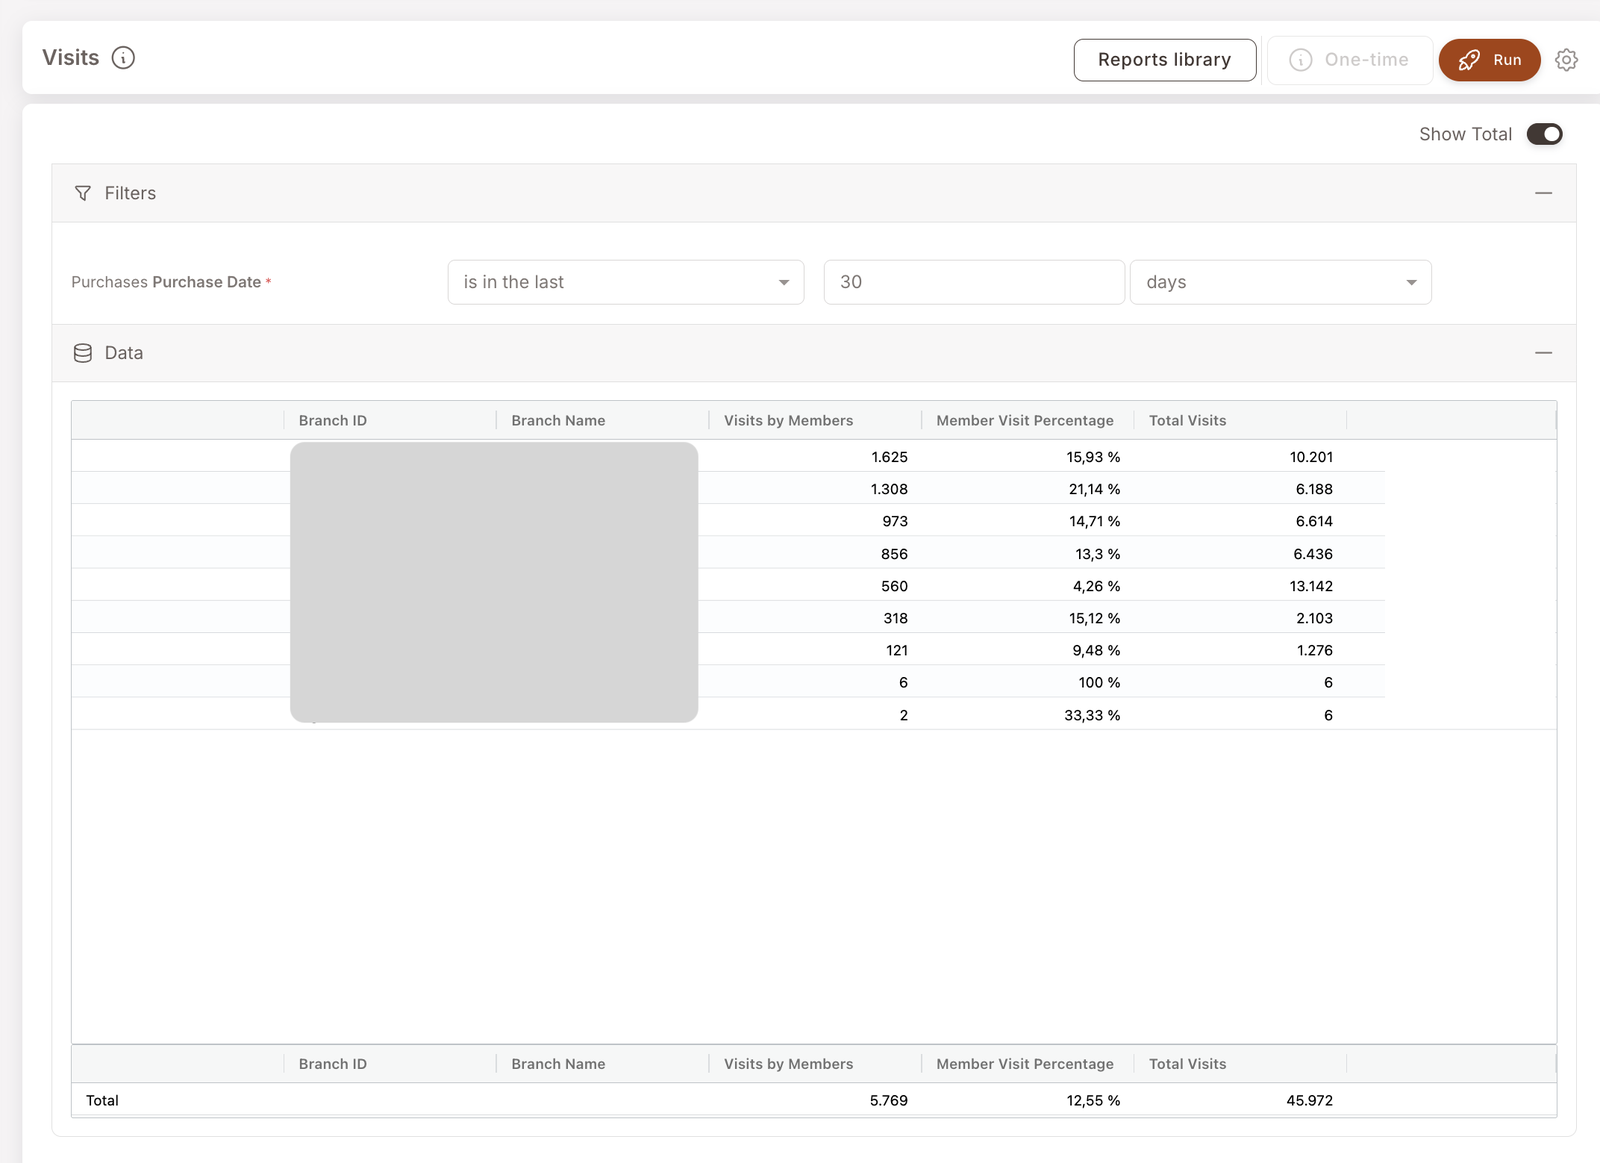Open the settings gear icon
The width and height of the screenshot is (1600, 1163).
1566,60
